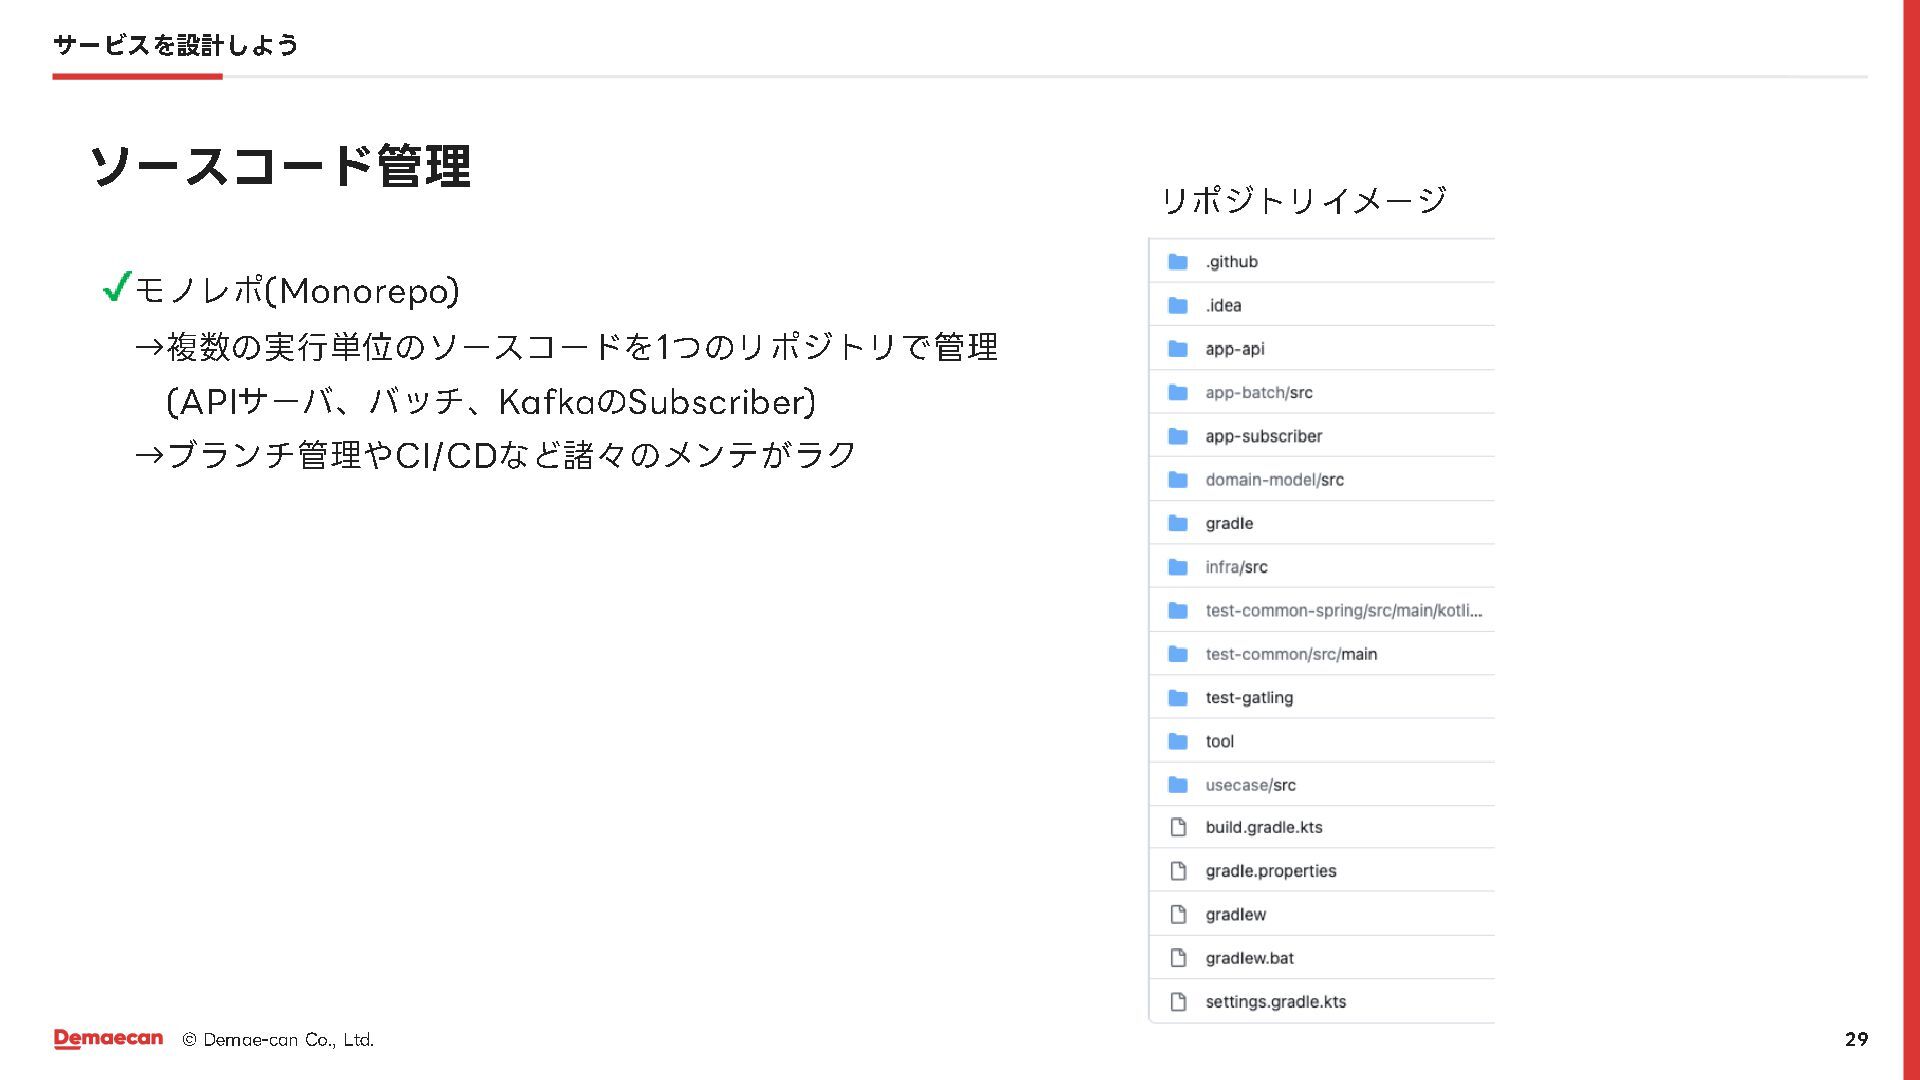Open test-common-spring folder entry
The width and height of the screenshot is (1920, 1080).
click(1343, 611)
